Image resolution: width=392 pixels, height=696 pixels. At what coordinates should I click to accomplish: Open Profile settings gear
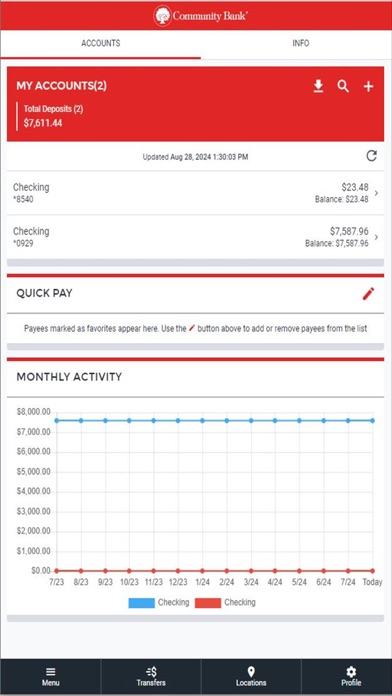tap(351, 672)
